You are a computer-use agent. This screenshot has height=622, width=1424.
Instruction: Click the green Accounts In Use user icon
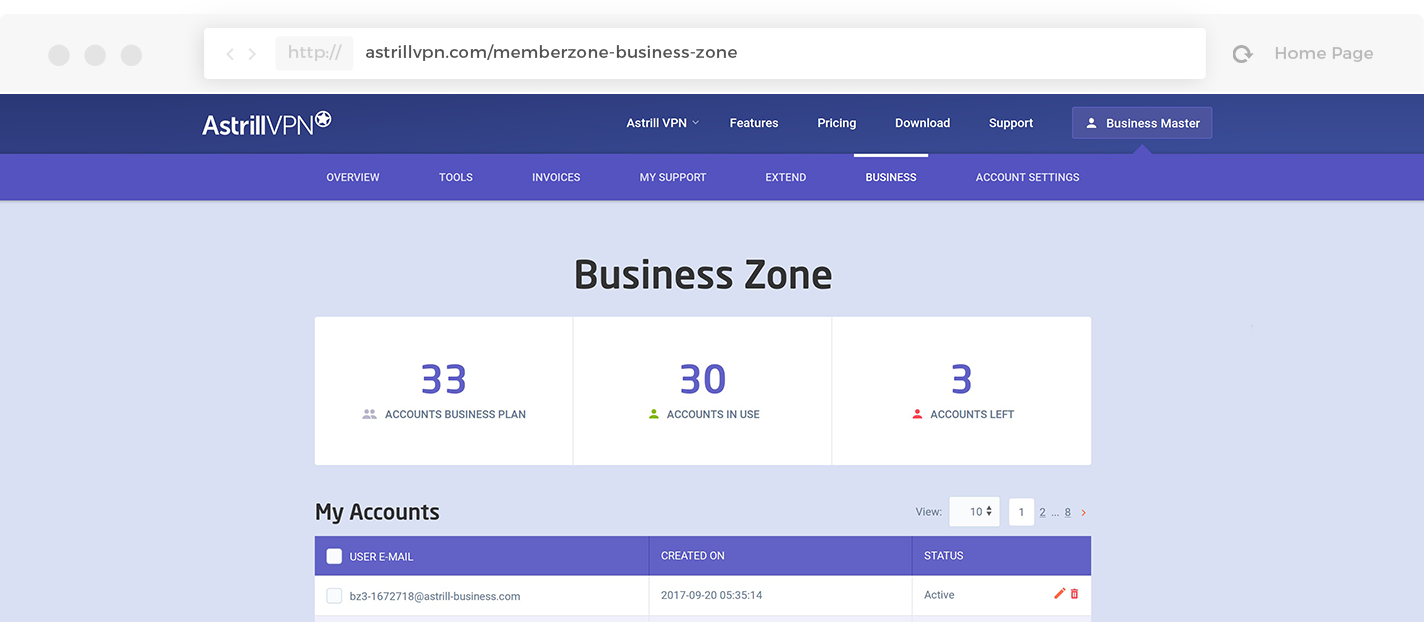coord(651,412)
